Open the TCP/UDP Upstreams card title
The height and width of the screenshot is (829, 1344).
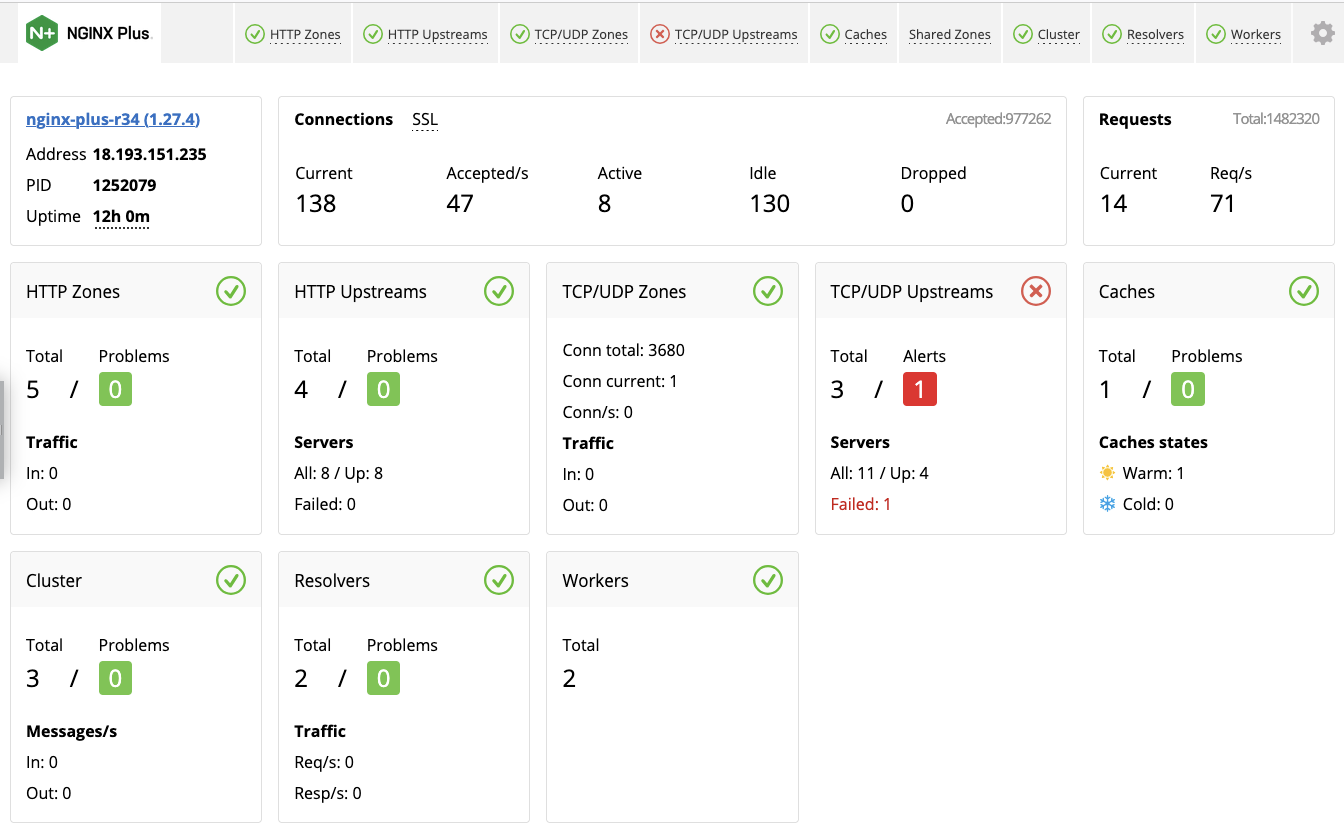pyautogui.click(x=912, y=292)
